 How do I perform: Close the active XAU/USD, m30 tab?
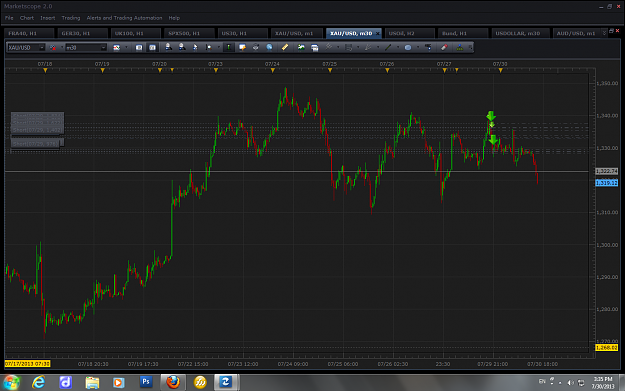tap(377, 33)
